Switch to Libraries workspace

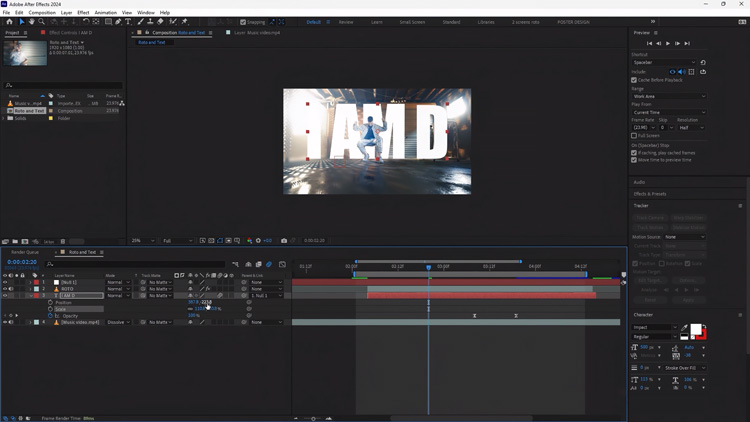[x=486, y=22]
